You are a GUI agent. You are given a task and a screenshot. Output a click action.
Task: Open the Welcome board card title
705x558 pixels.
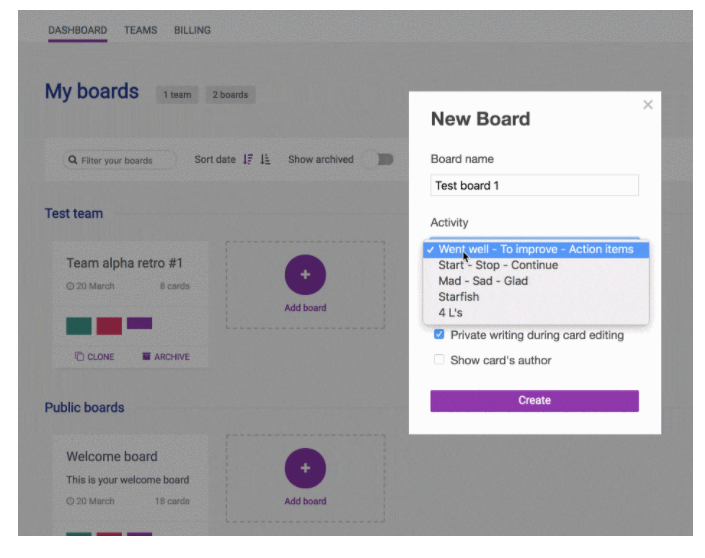pos(112,457)
